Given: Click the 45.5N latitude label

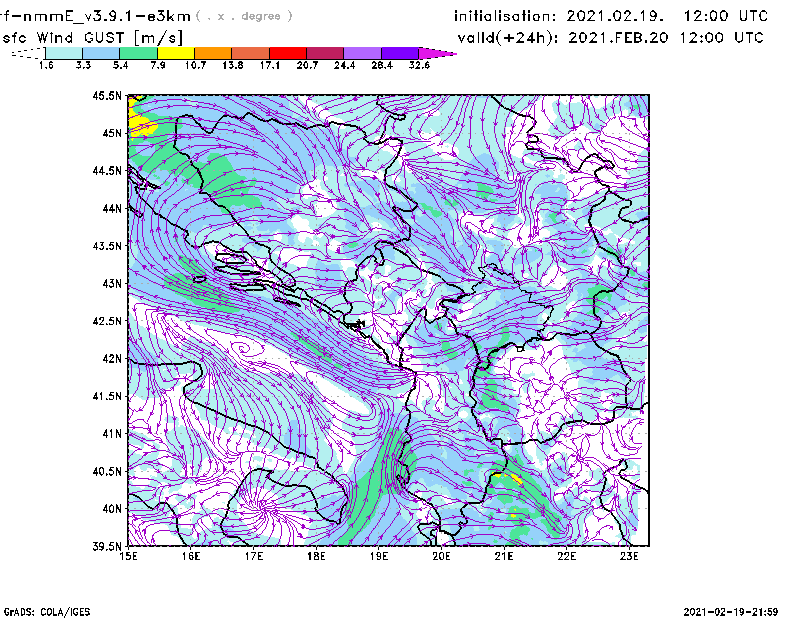Looking at the screenshot, I should 108,95.
